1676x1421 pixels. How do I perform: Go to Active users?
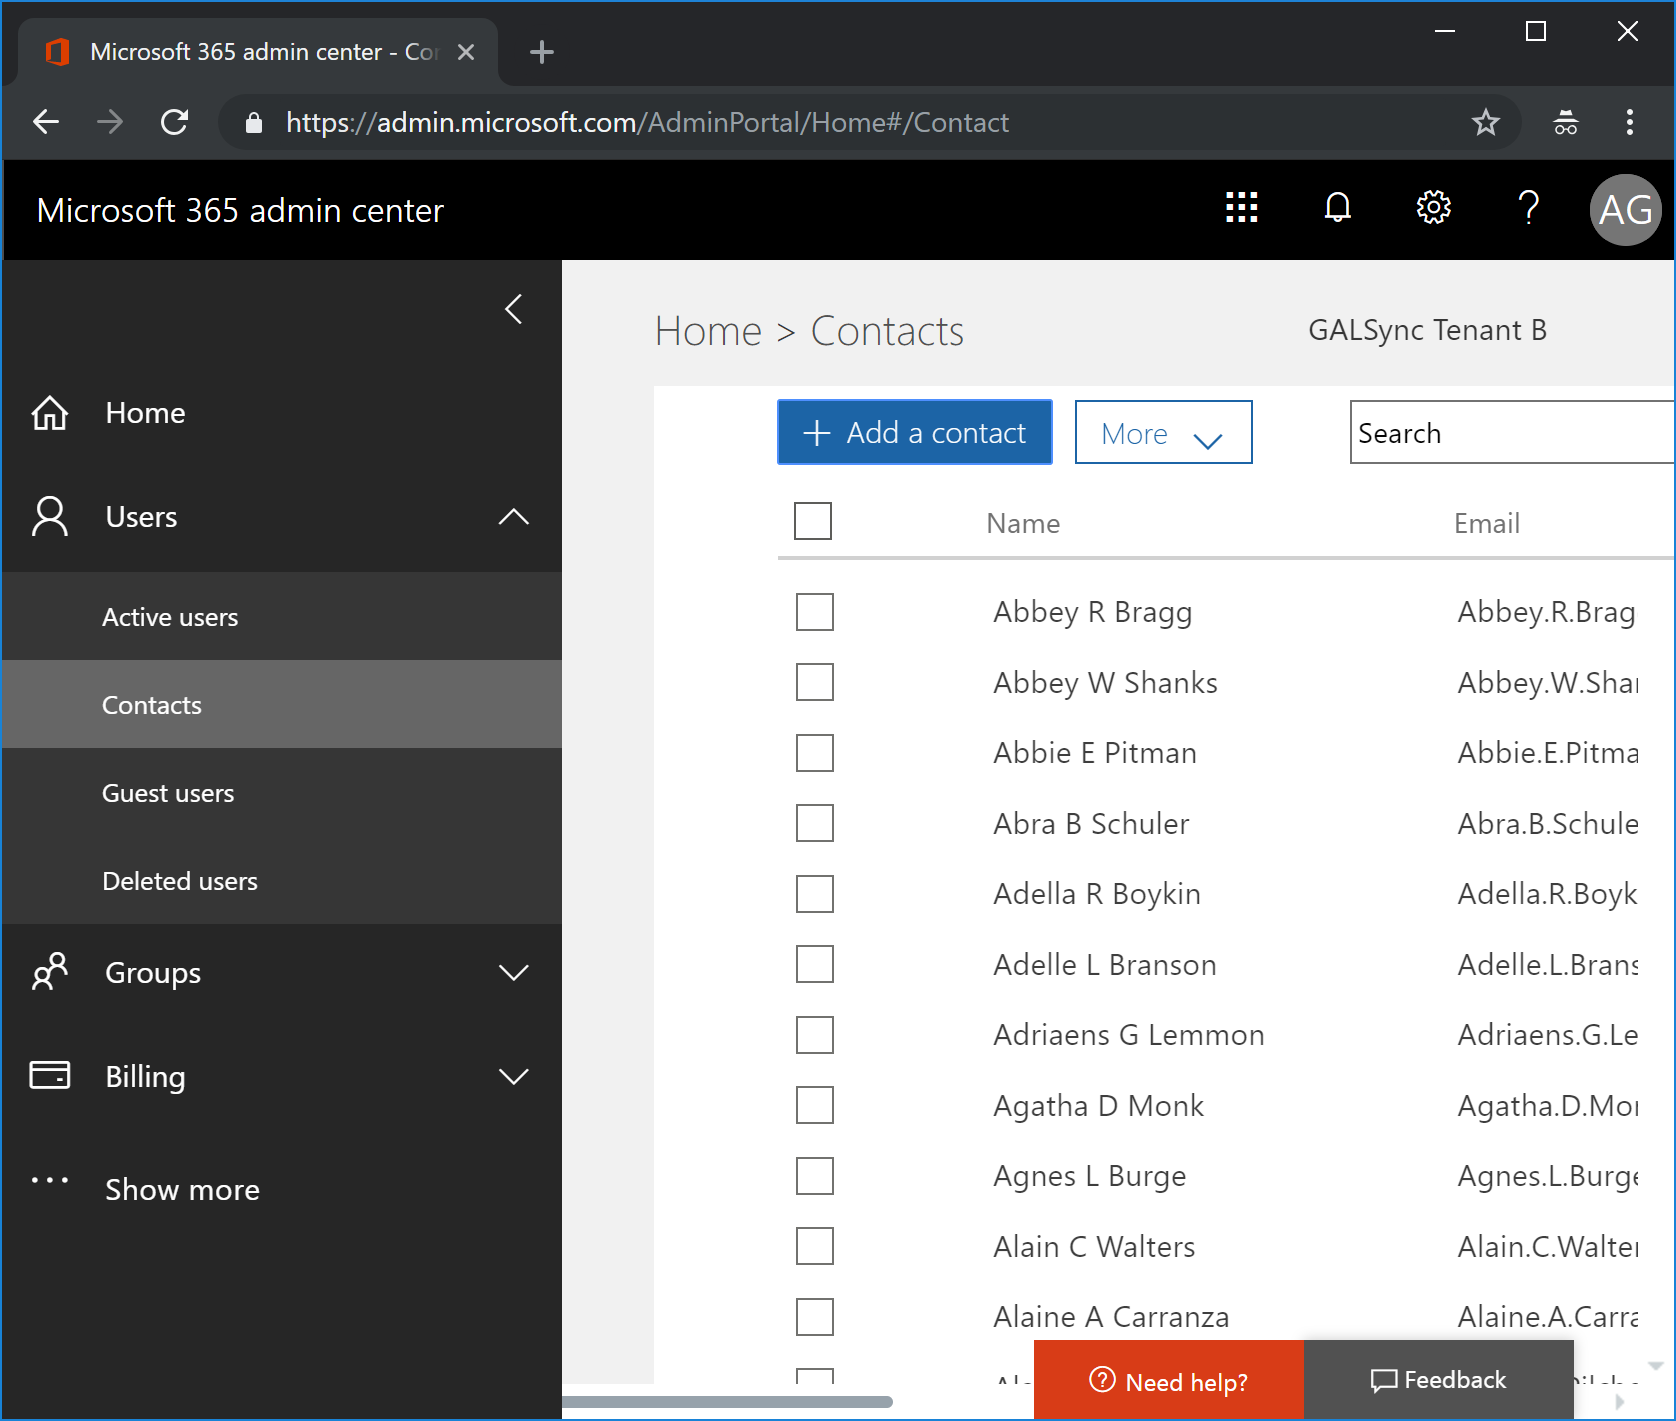click(x=170, y=617)
